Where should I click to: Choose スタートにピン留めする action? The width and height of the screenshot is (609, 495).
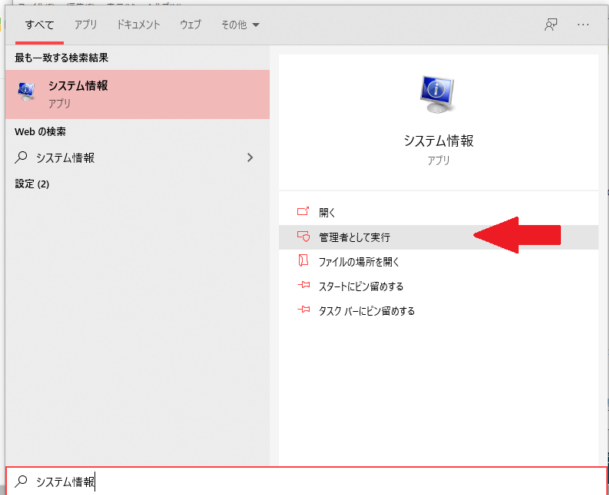click(x=438, y=286)
